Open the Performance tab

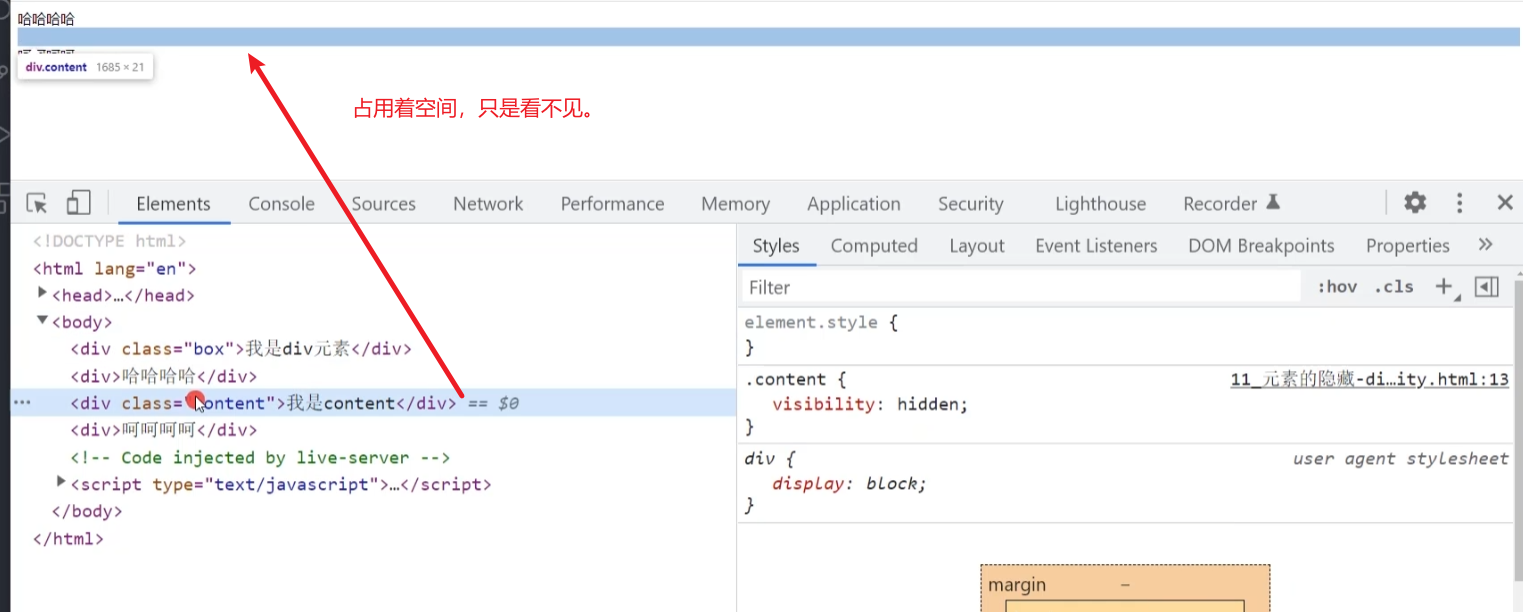(612, 204)
